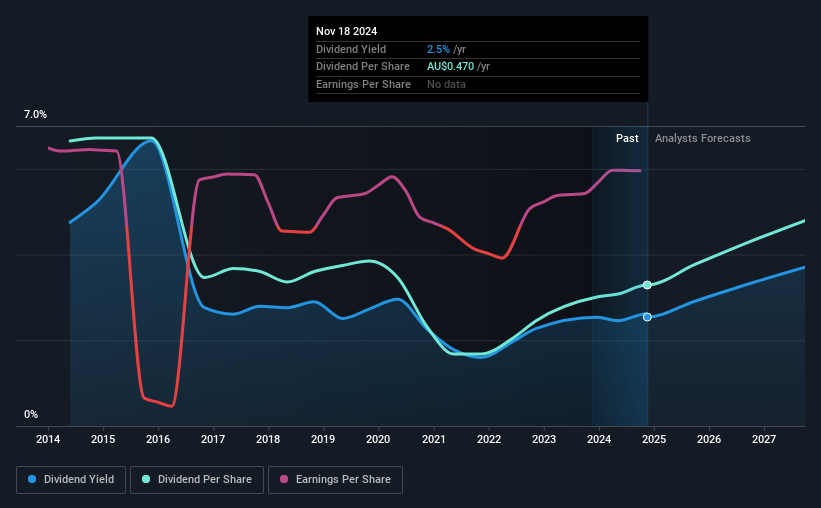Click the 2026 x-axis year label
The image size is (821, 508).
709,439
